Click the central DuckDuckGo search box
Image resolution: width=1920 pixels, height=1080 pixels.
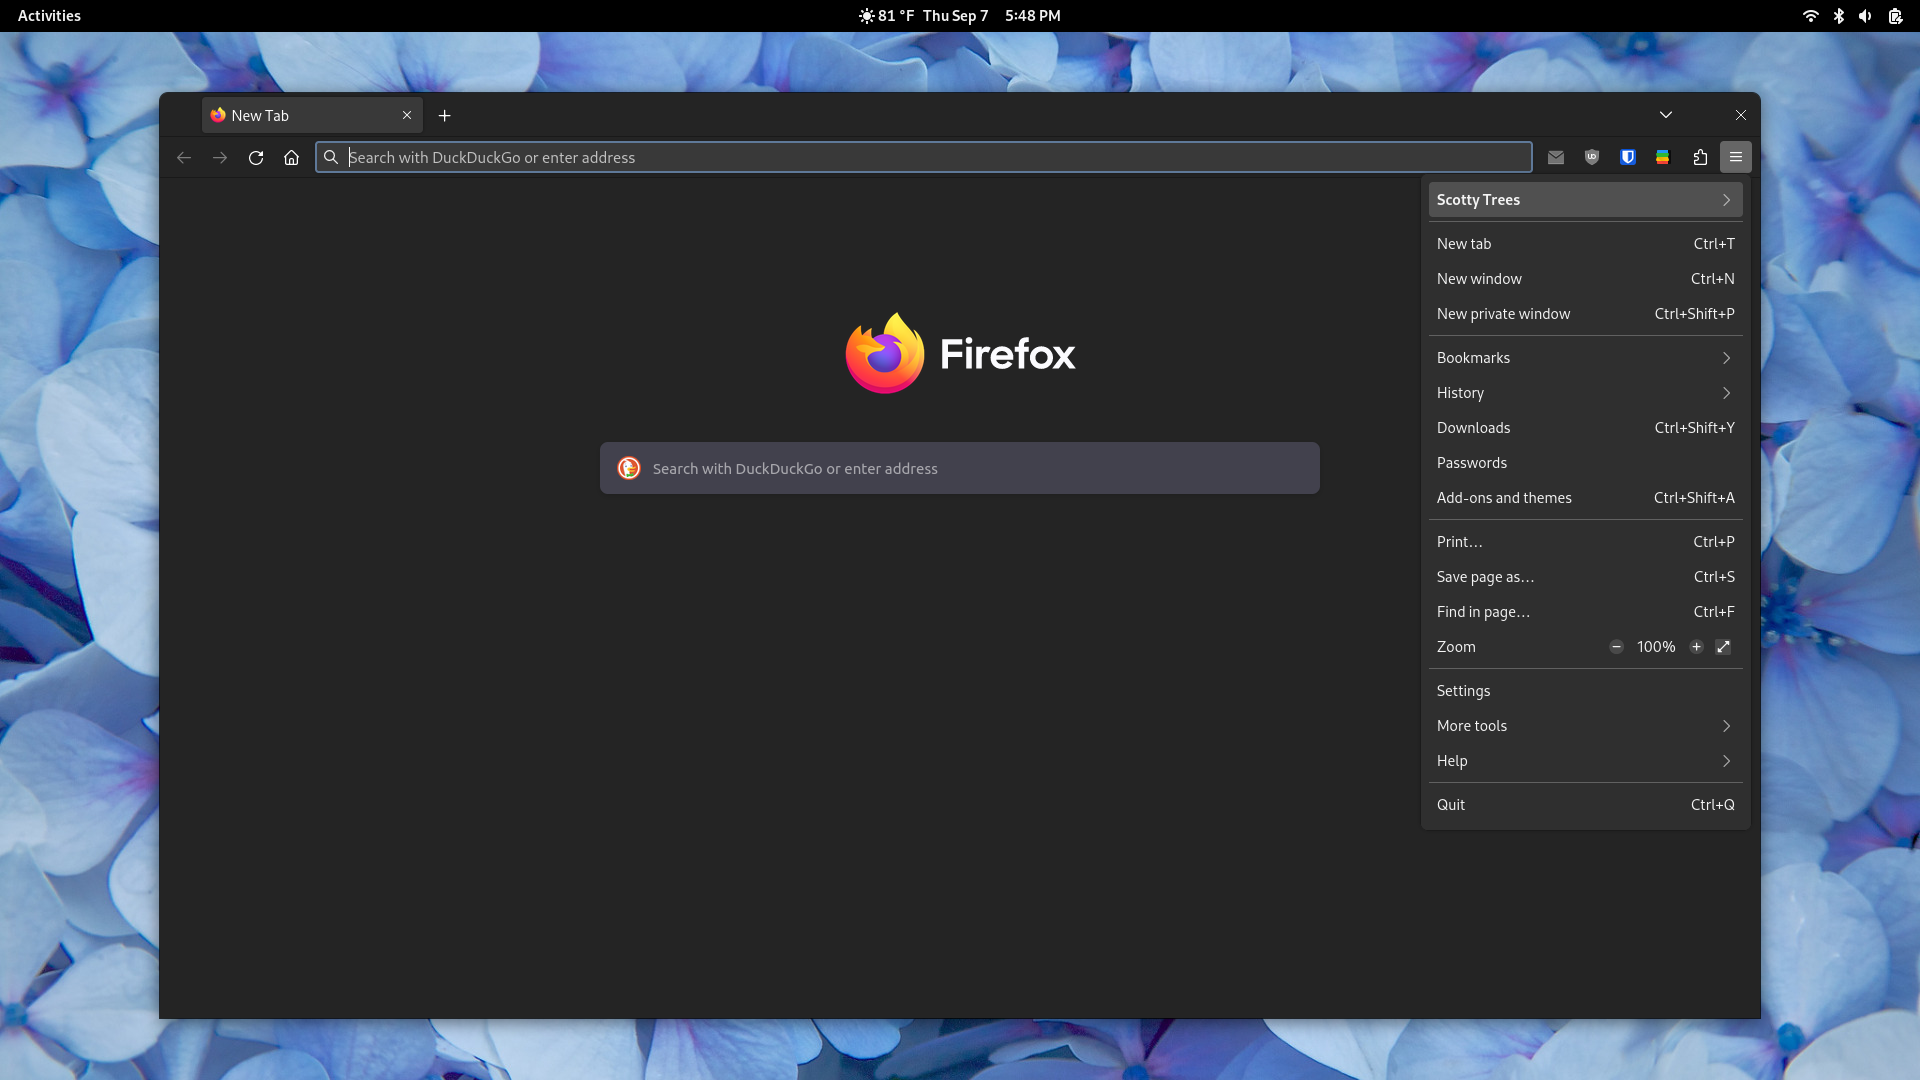[960, 468]
